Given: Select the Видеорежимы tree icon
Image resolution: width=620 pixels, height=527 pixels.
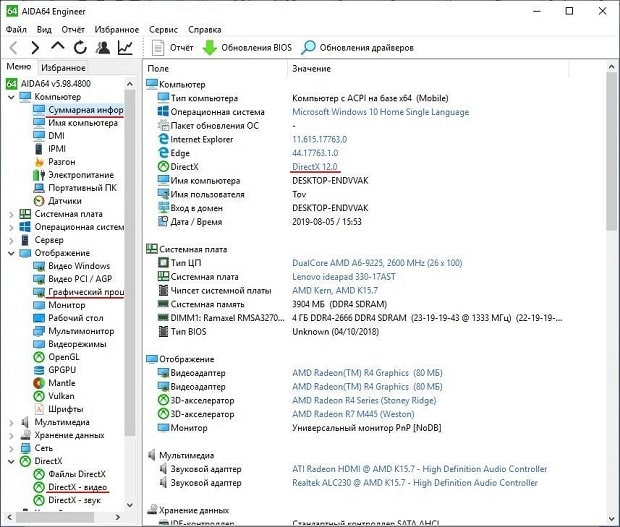Looking at the screenshot, I should tap(39, 344).
